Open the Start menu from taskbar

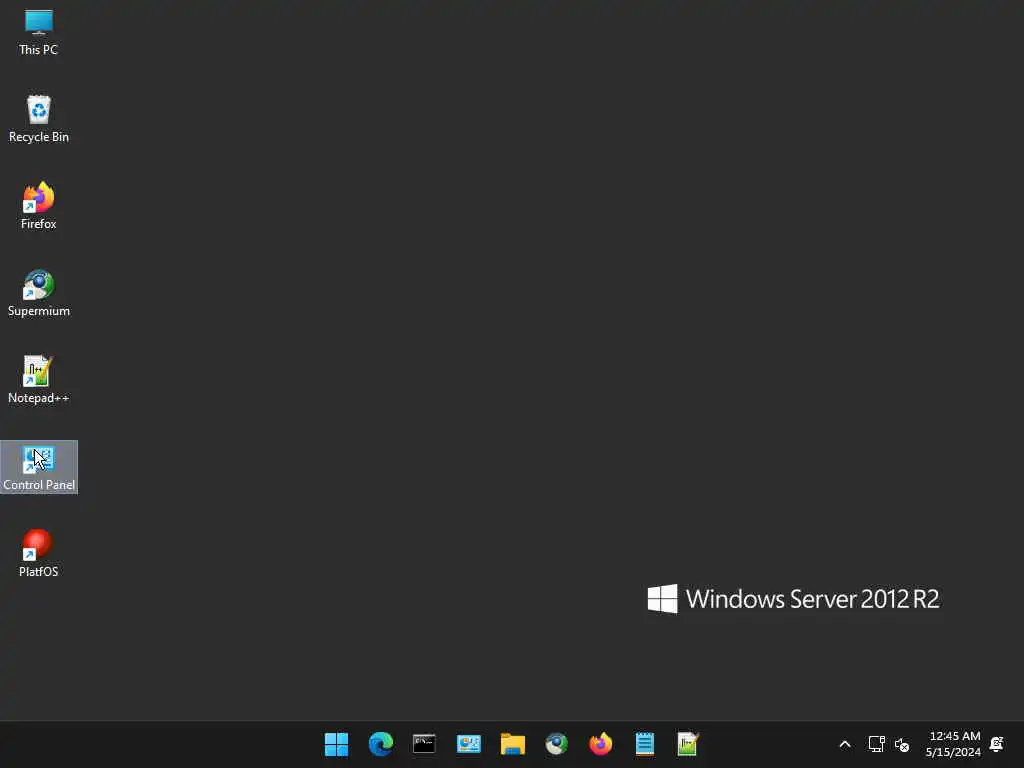pyautogui.click(x=336, y=744)
